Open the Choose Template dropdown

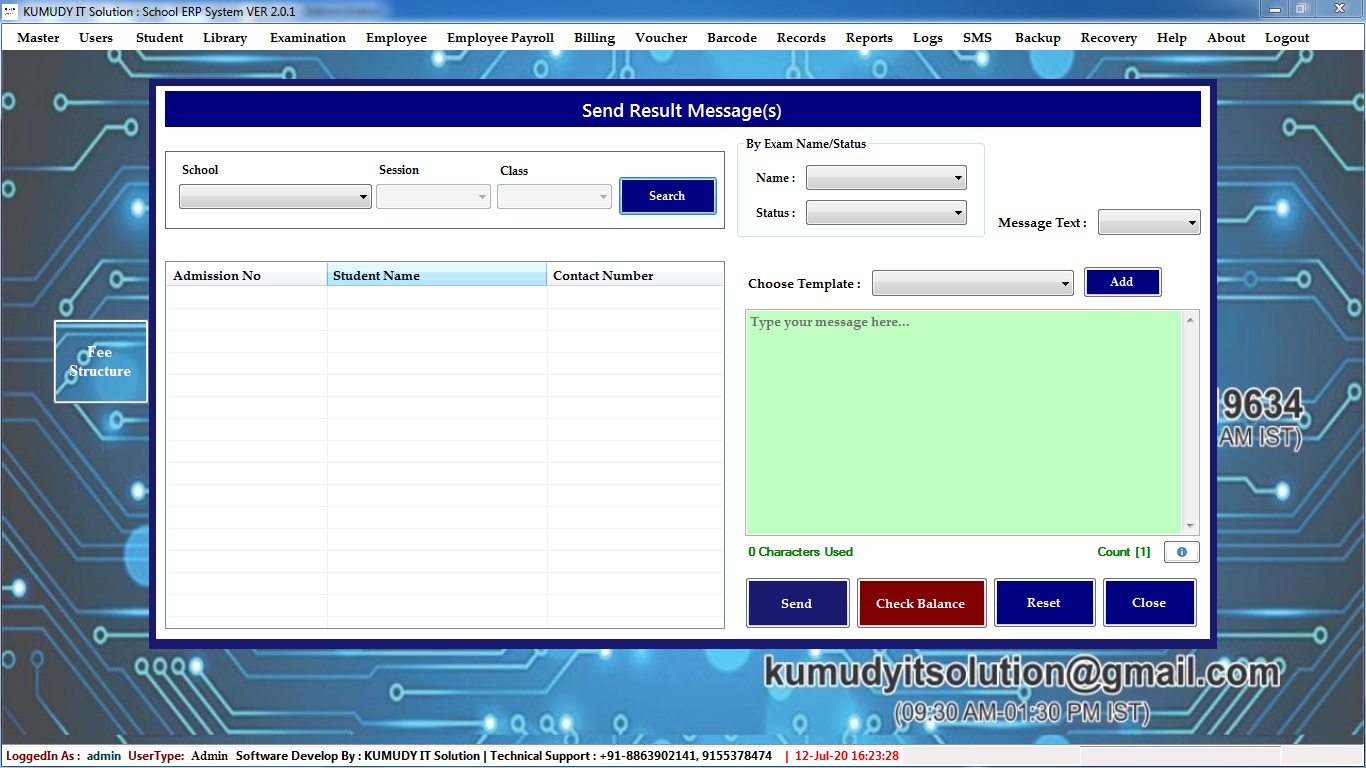pos(972,284)
